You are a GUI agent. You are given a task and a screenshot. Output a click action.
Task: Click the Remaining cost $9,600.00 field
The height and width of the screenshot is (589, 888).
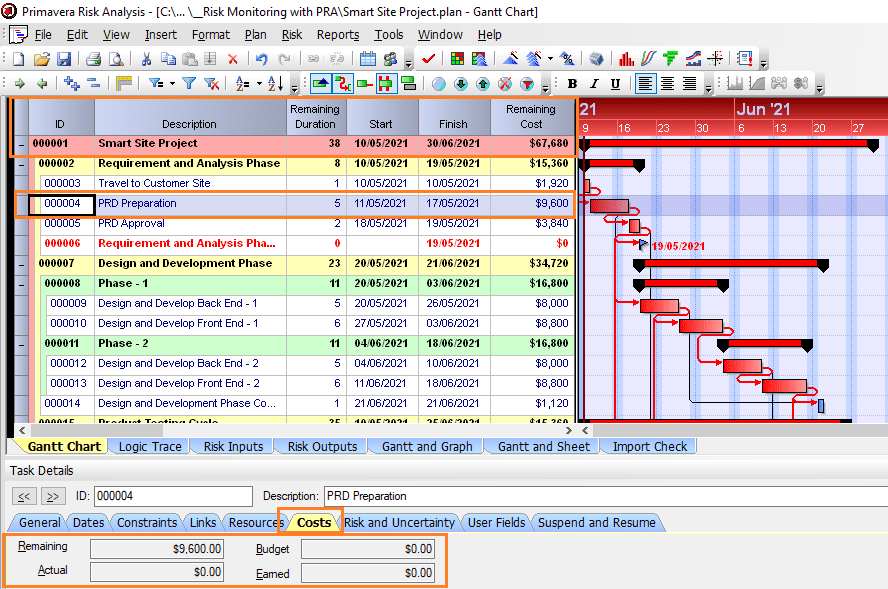coord(157,549)
